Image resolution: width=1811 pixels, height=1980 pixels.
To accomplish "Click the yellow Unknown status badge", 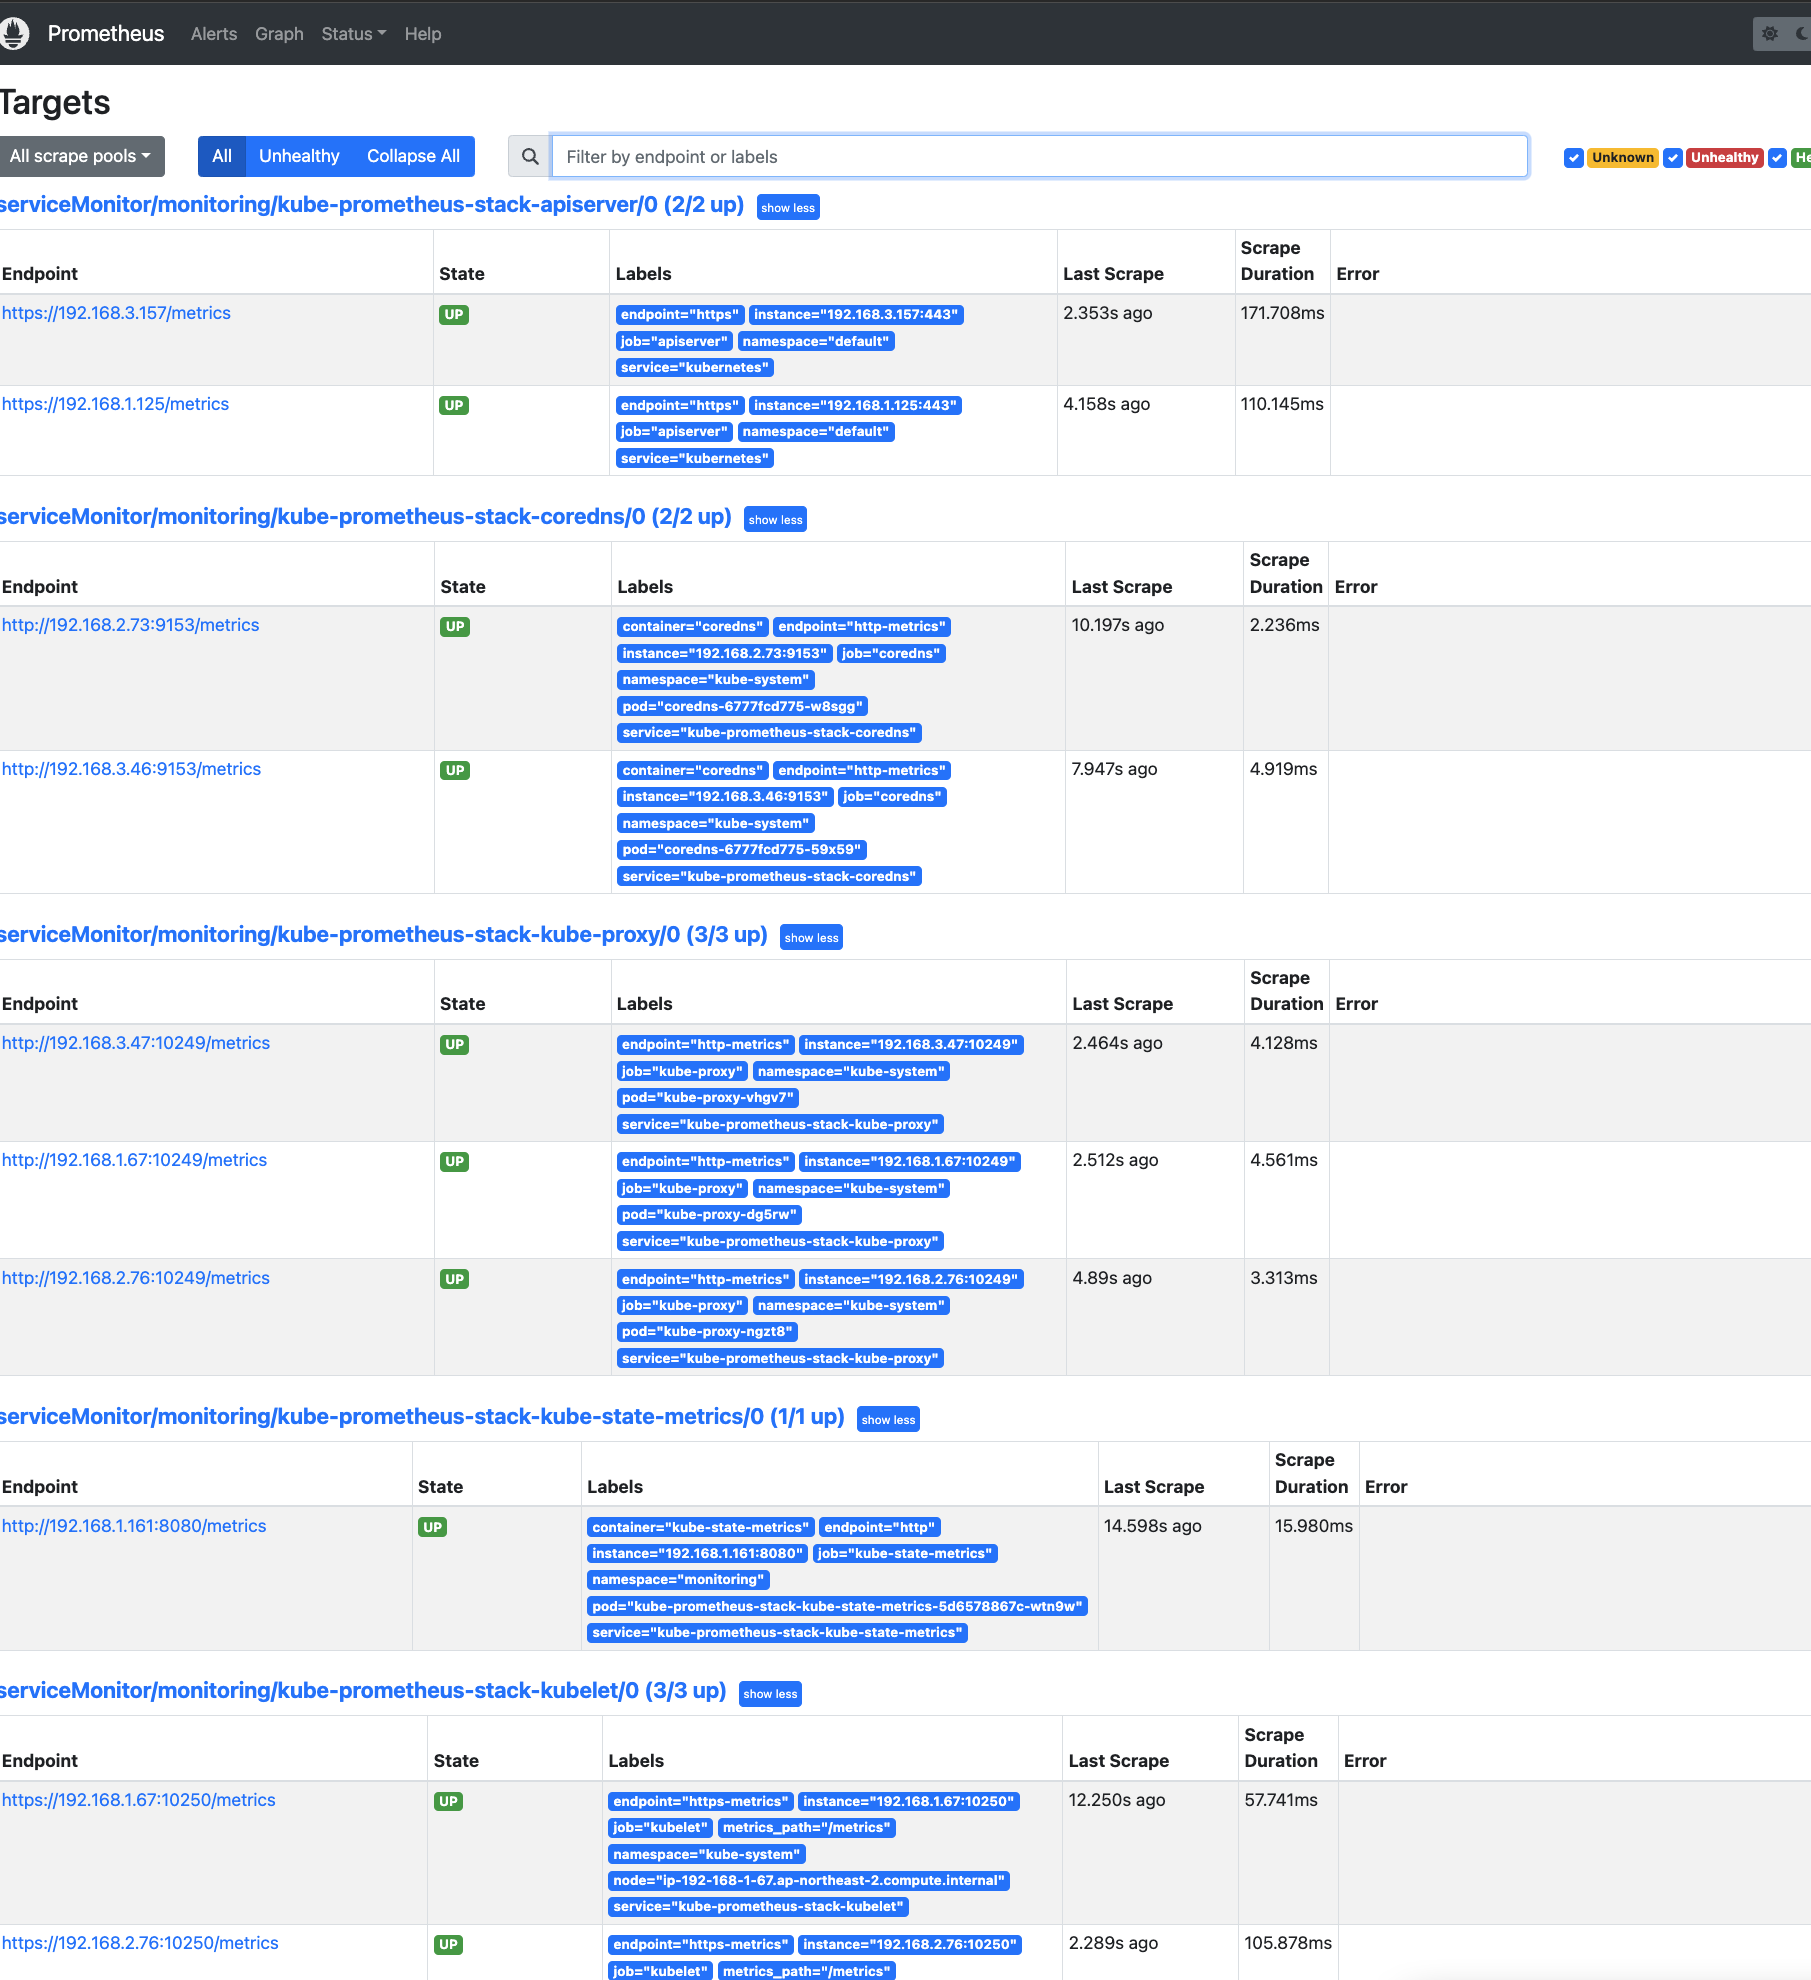I will click(1622, 157).
